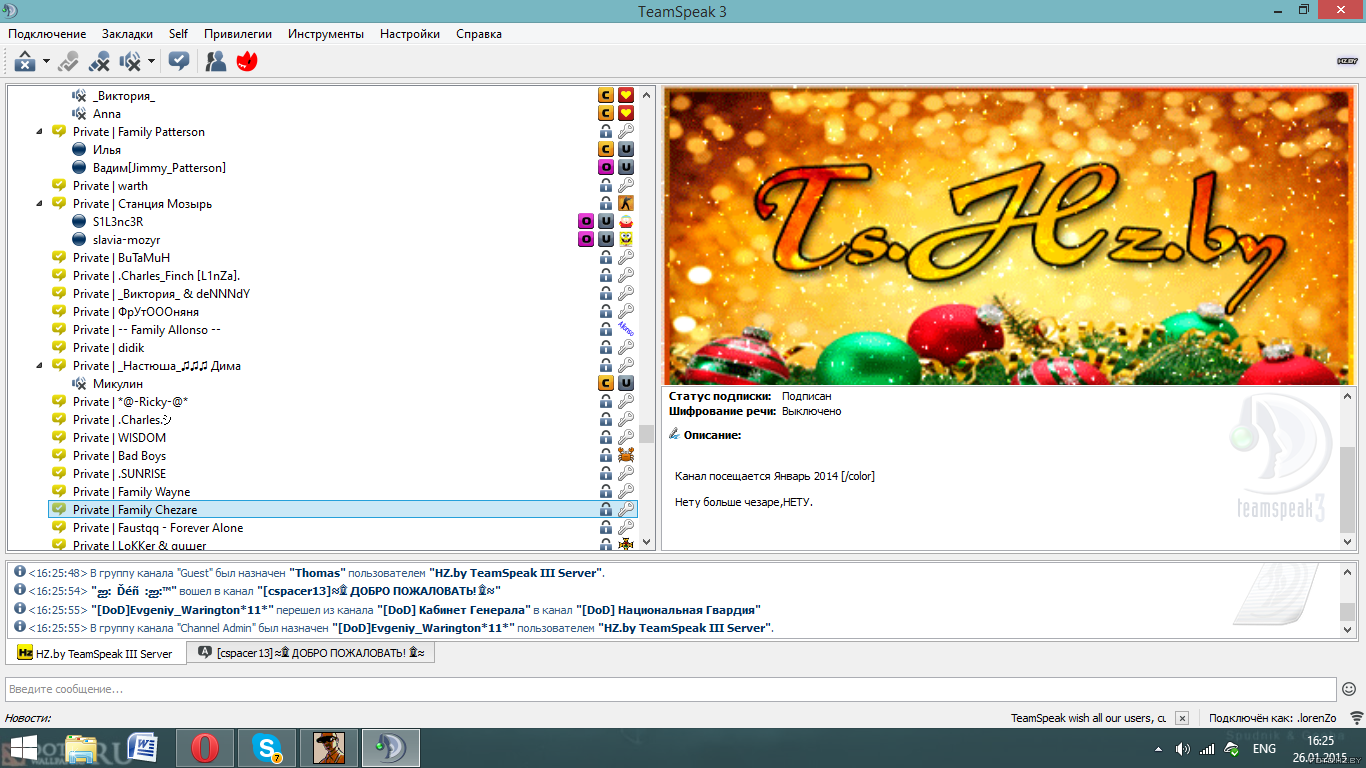Close the news ticker with x button
Viewport: 1366px width, 768px height.
[x=1182, y=718]
